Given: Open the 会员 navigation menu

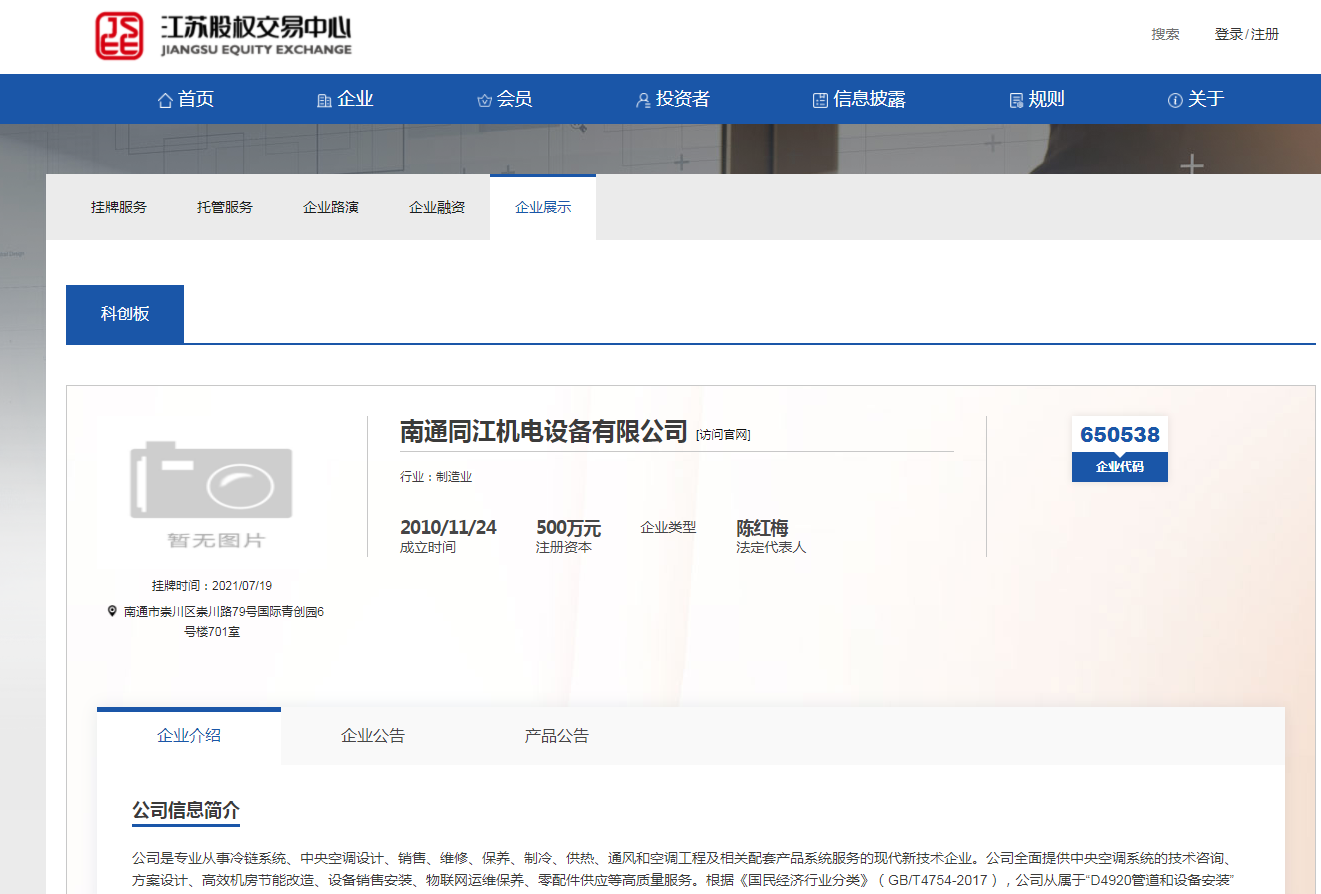Looking at the screenshot, I should (x=504, y=99).
